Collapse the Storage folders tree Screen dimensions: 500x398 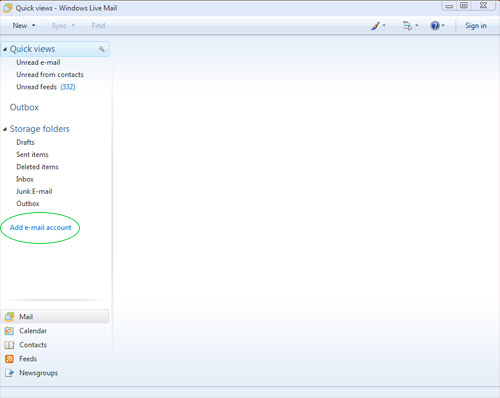pyautogui.click(x=5, y=129)
